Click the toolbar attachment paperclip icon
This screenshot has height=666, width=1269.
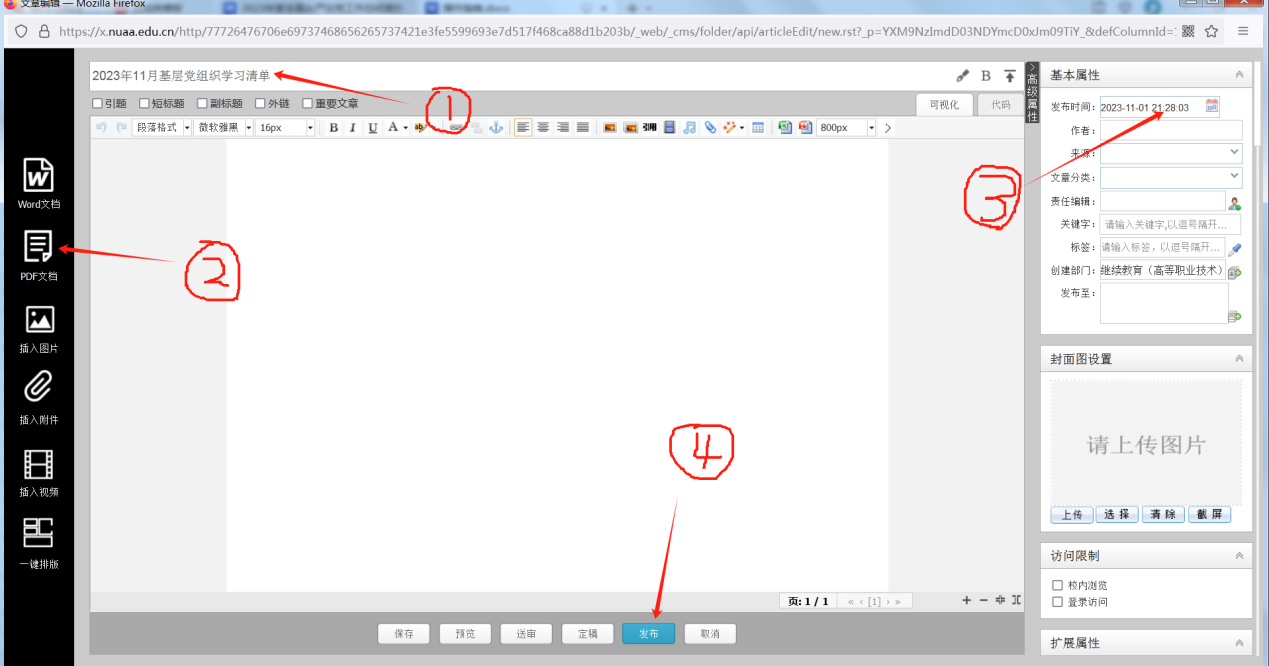(709, 127)
